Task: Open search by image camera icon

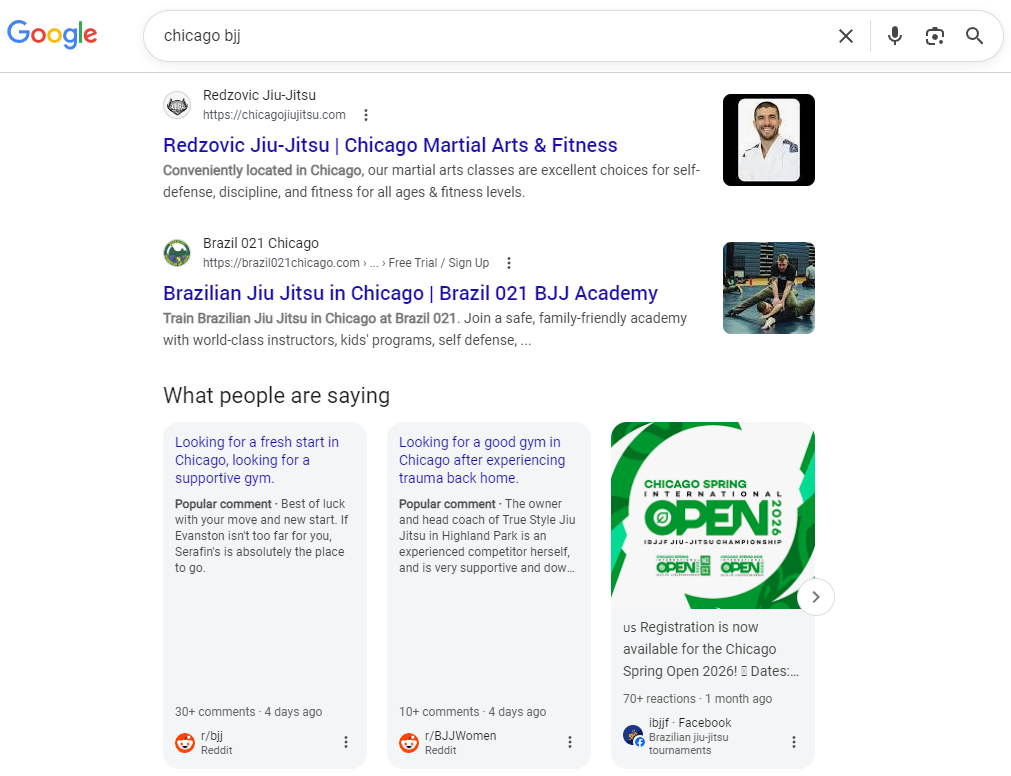Action: (x=934, y=36)
